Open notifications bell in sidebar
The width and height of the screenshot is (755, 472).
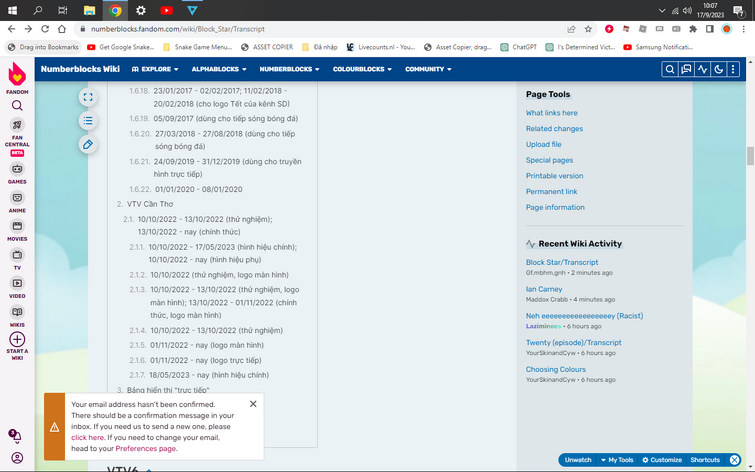(15, 436)
